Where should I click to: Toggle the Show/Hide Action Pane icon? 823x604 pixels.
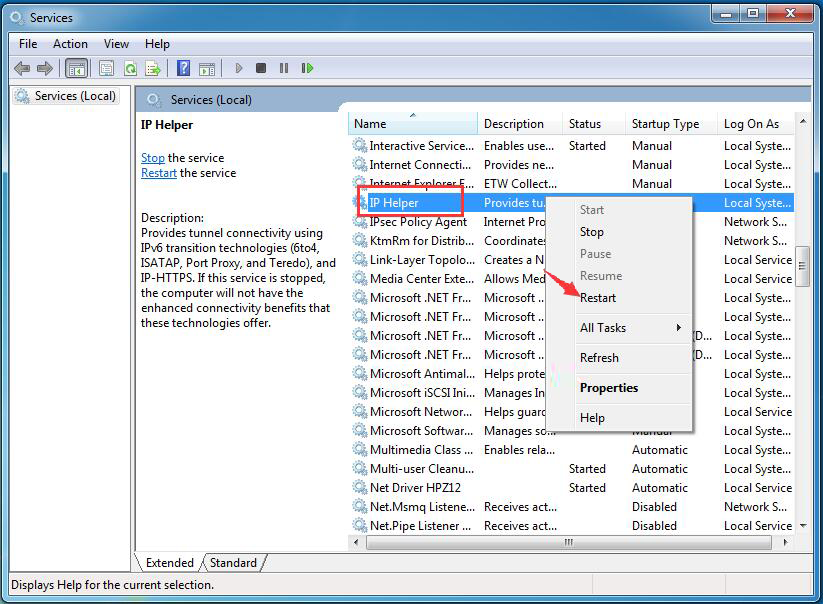tap(207, 68)
